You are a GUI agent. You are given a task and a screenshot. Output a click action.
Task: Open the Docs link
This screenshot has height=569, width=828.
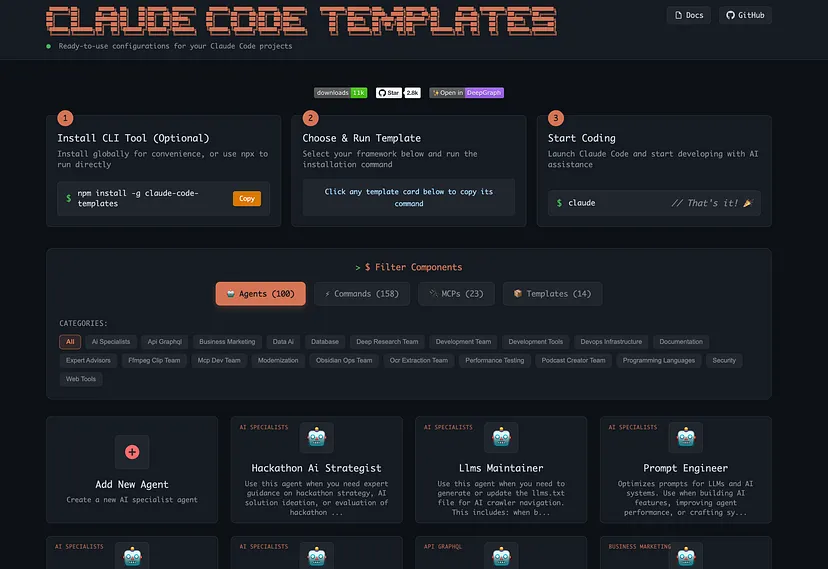click(689, 15)
